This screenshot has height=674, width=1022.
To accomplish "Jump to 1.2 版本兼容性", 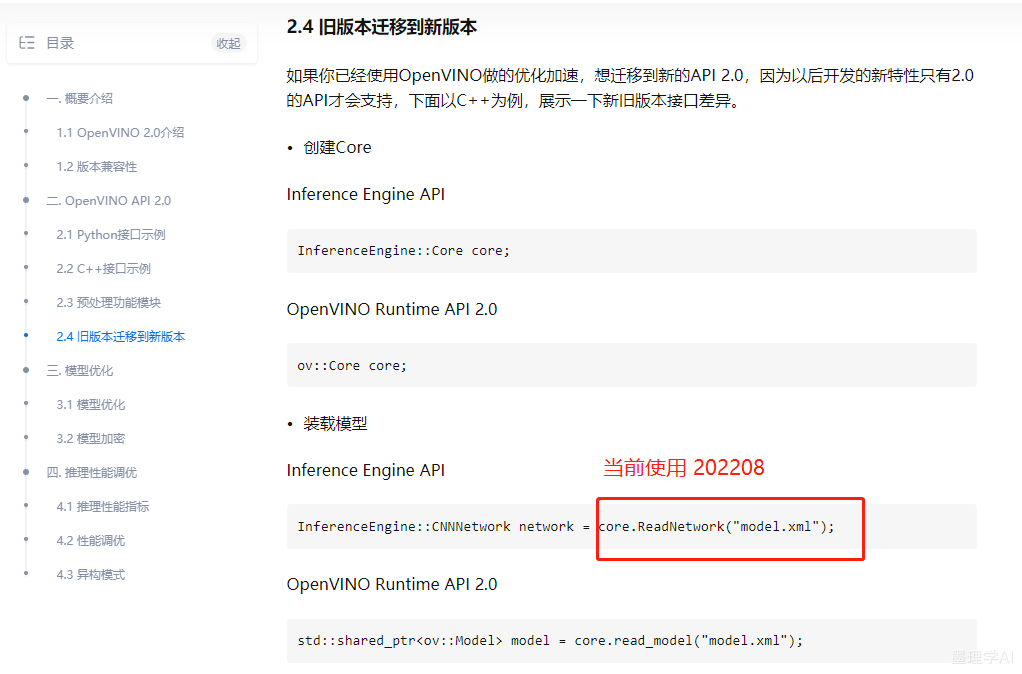I will [x=96, y=166].
